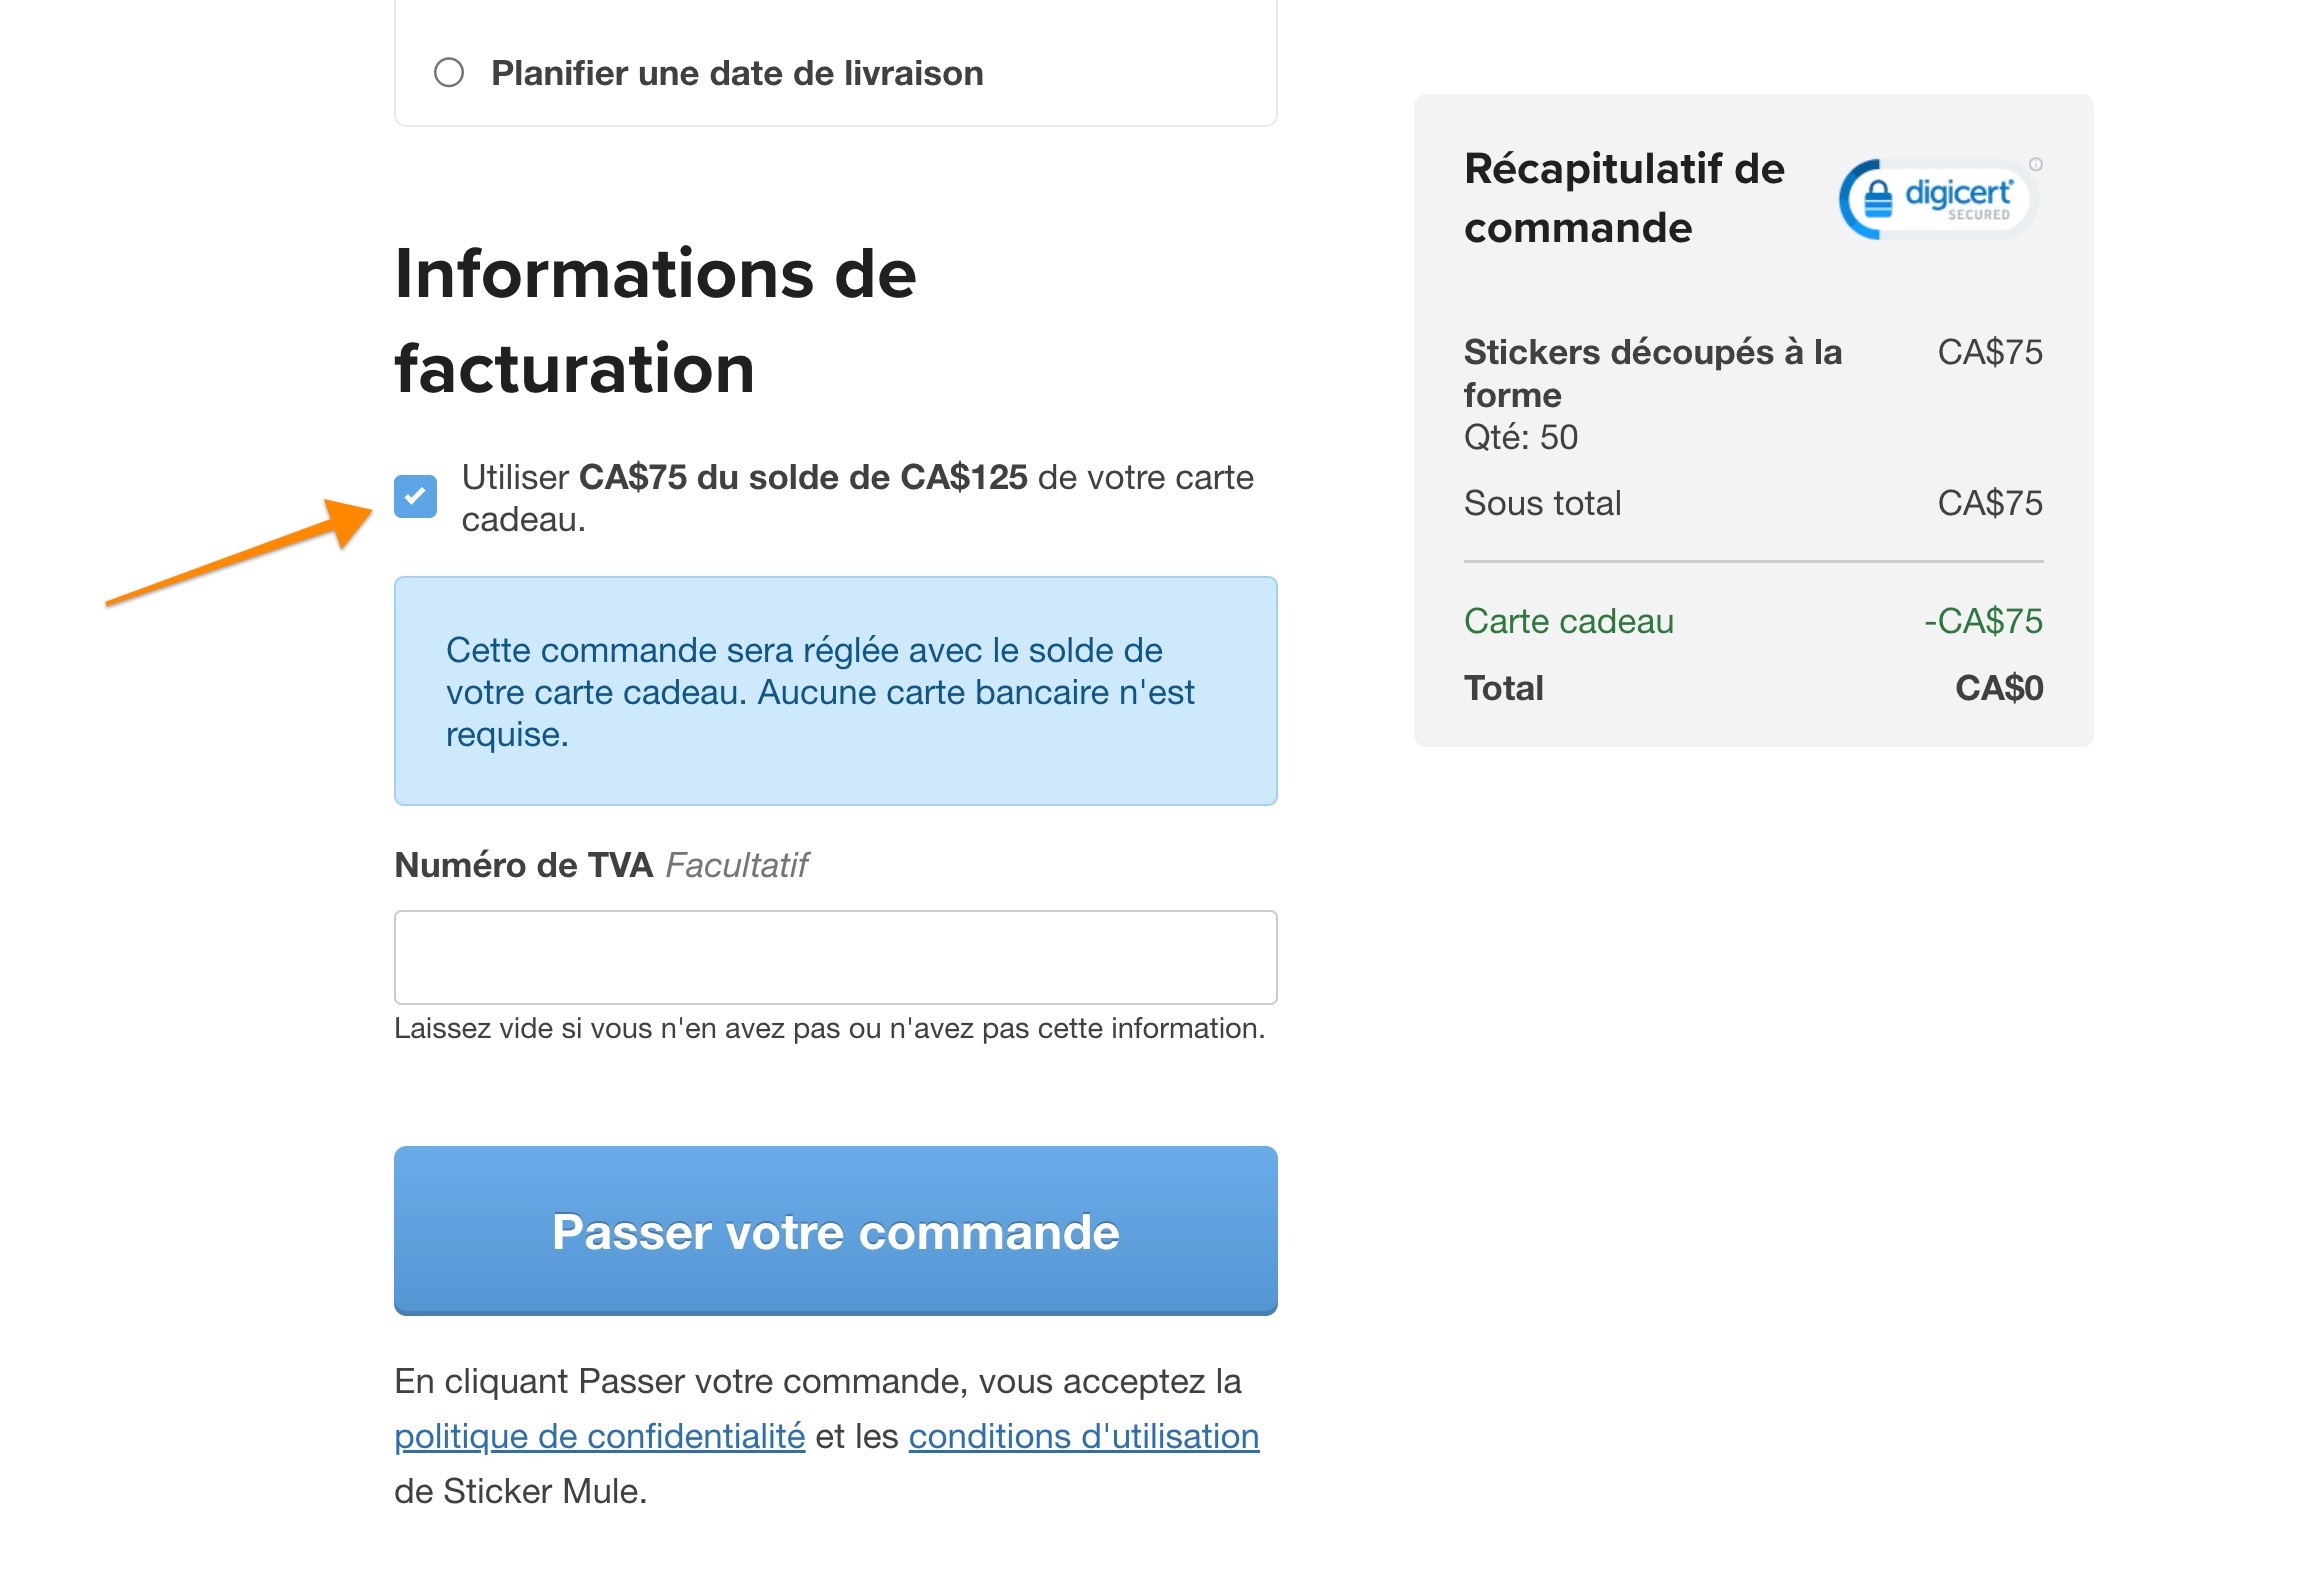Click the Qté: 50 quantity text
This screenshot has height=1588, width=2304.
tap(1520, 437)
